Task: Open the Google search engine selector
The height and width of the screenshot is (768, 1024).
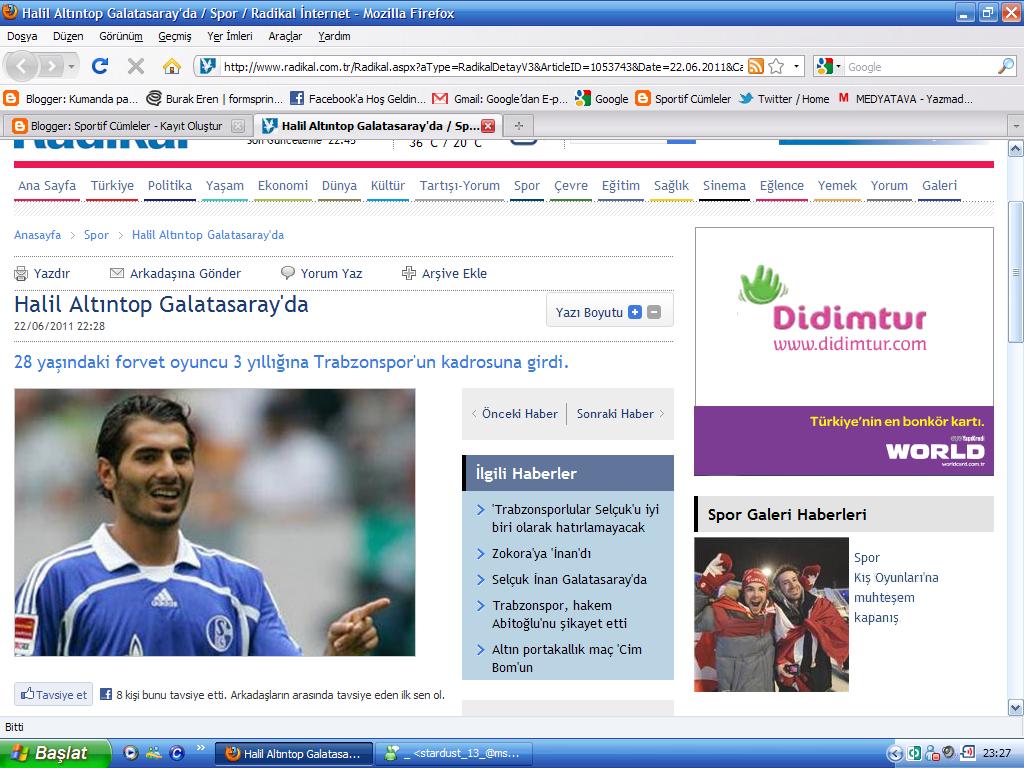Action: 828,66
